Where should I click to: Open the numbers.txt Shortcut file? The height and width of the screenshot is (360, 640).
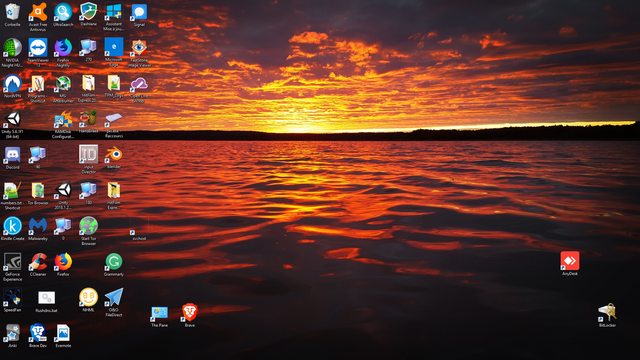coord(12,191)
